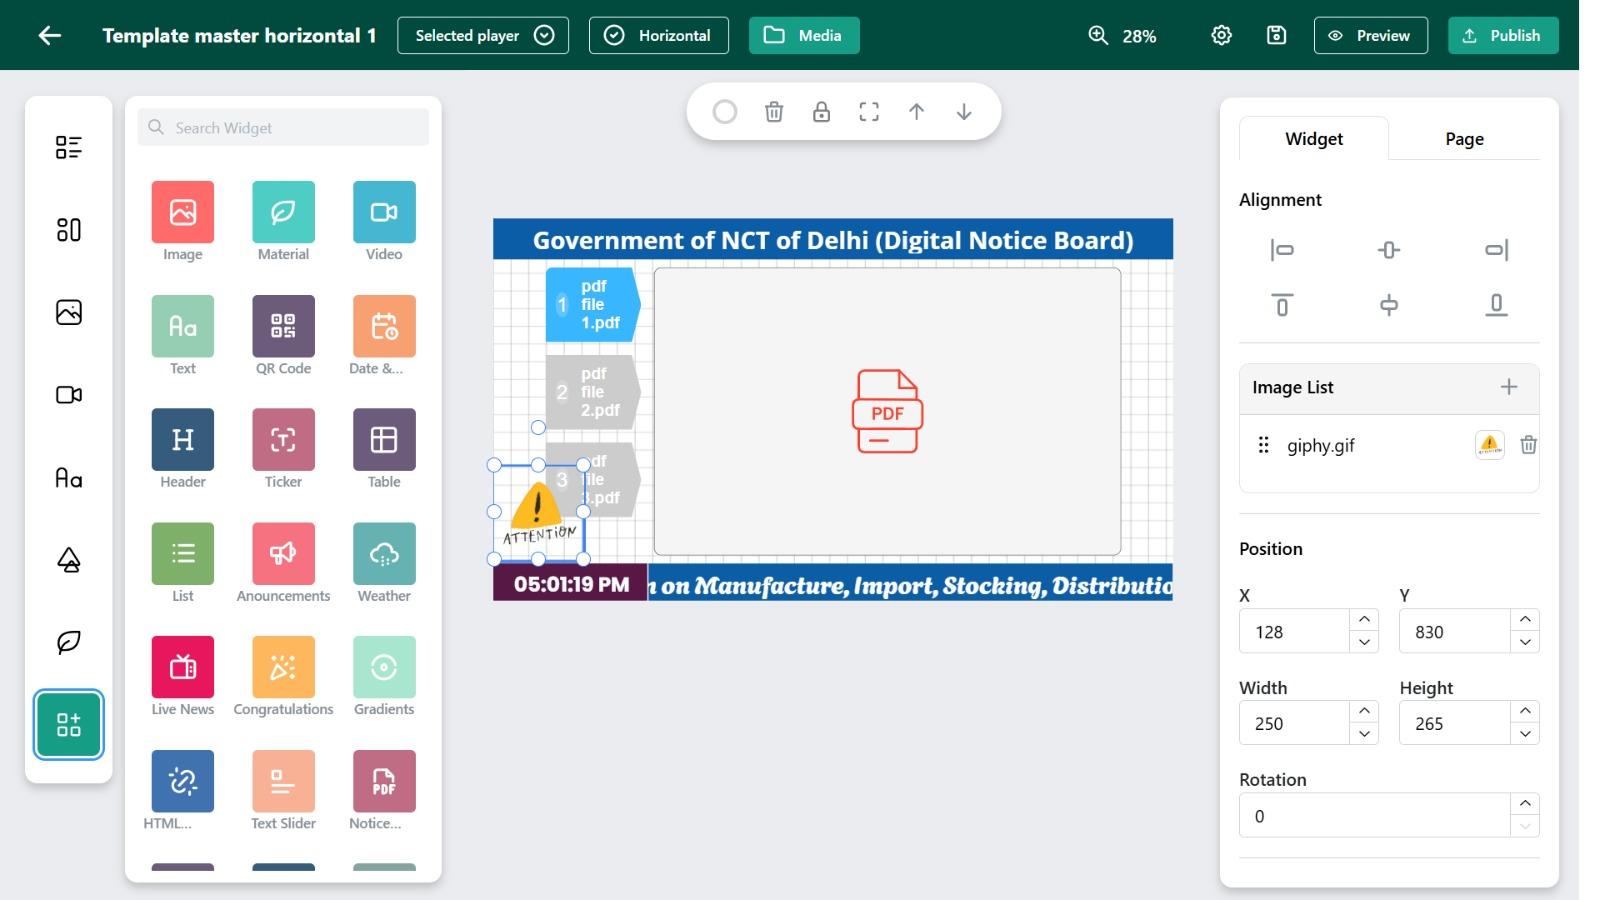Lock the selected widget

pyautogui.click(x=821, y=111)
